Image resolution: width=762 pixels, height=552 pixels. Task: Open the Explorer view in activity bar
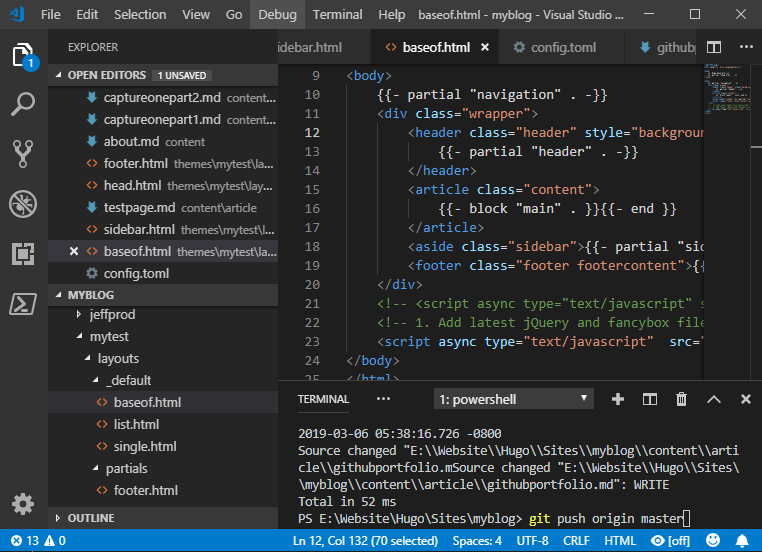pos(23,55)
